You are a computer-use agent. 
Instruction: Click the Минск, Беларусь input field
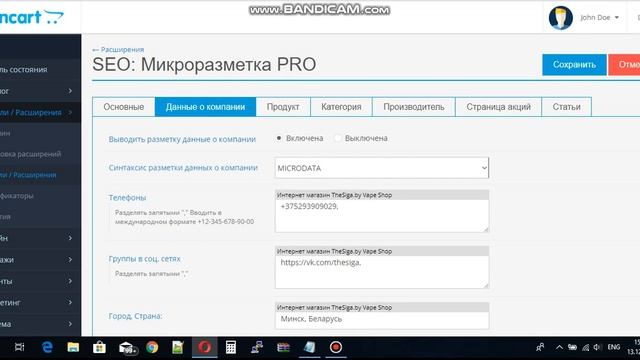tap(382, 320)
